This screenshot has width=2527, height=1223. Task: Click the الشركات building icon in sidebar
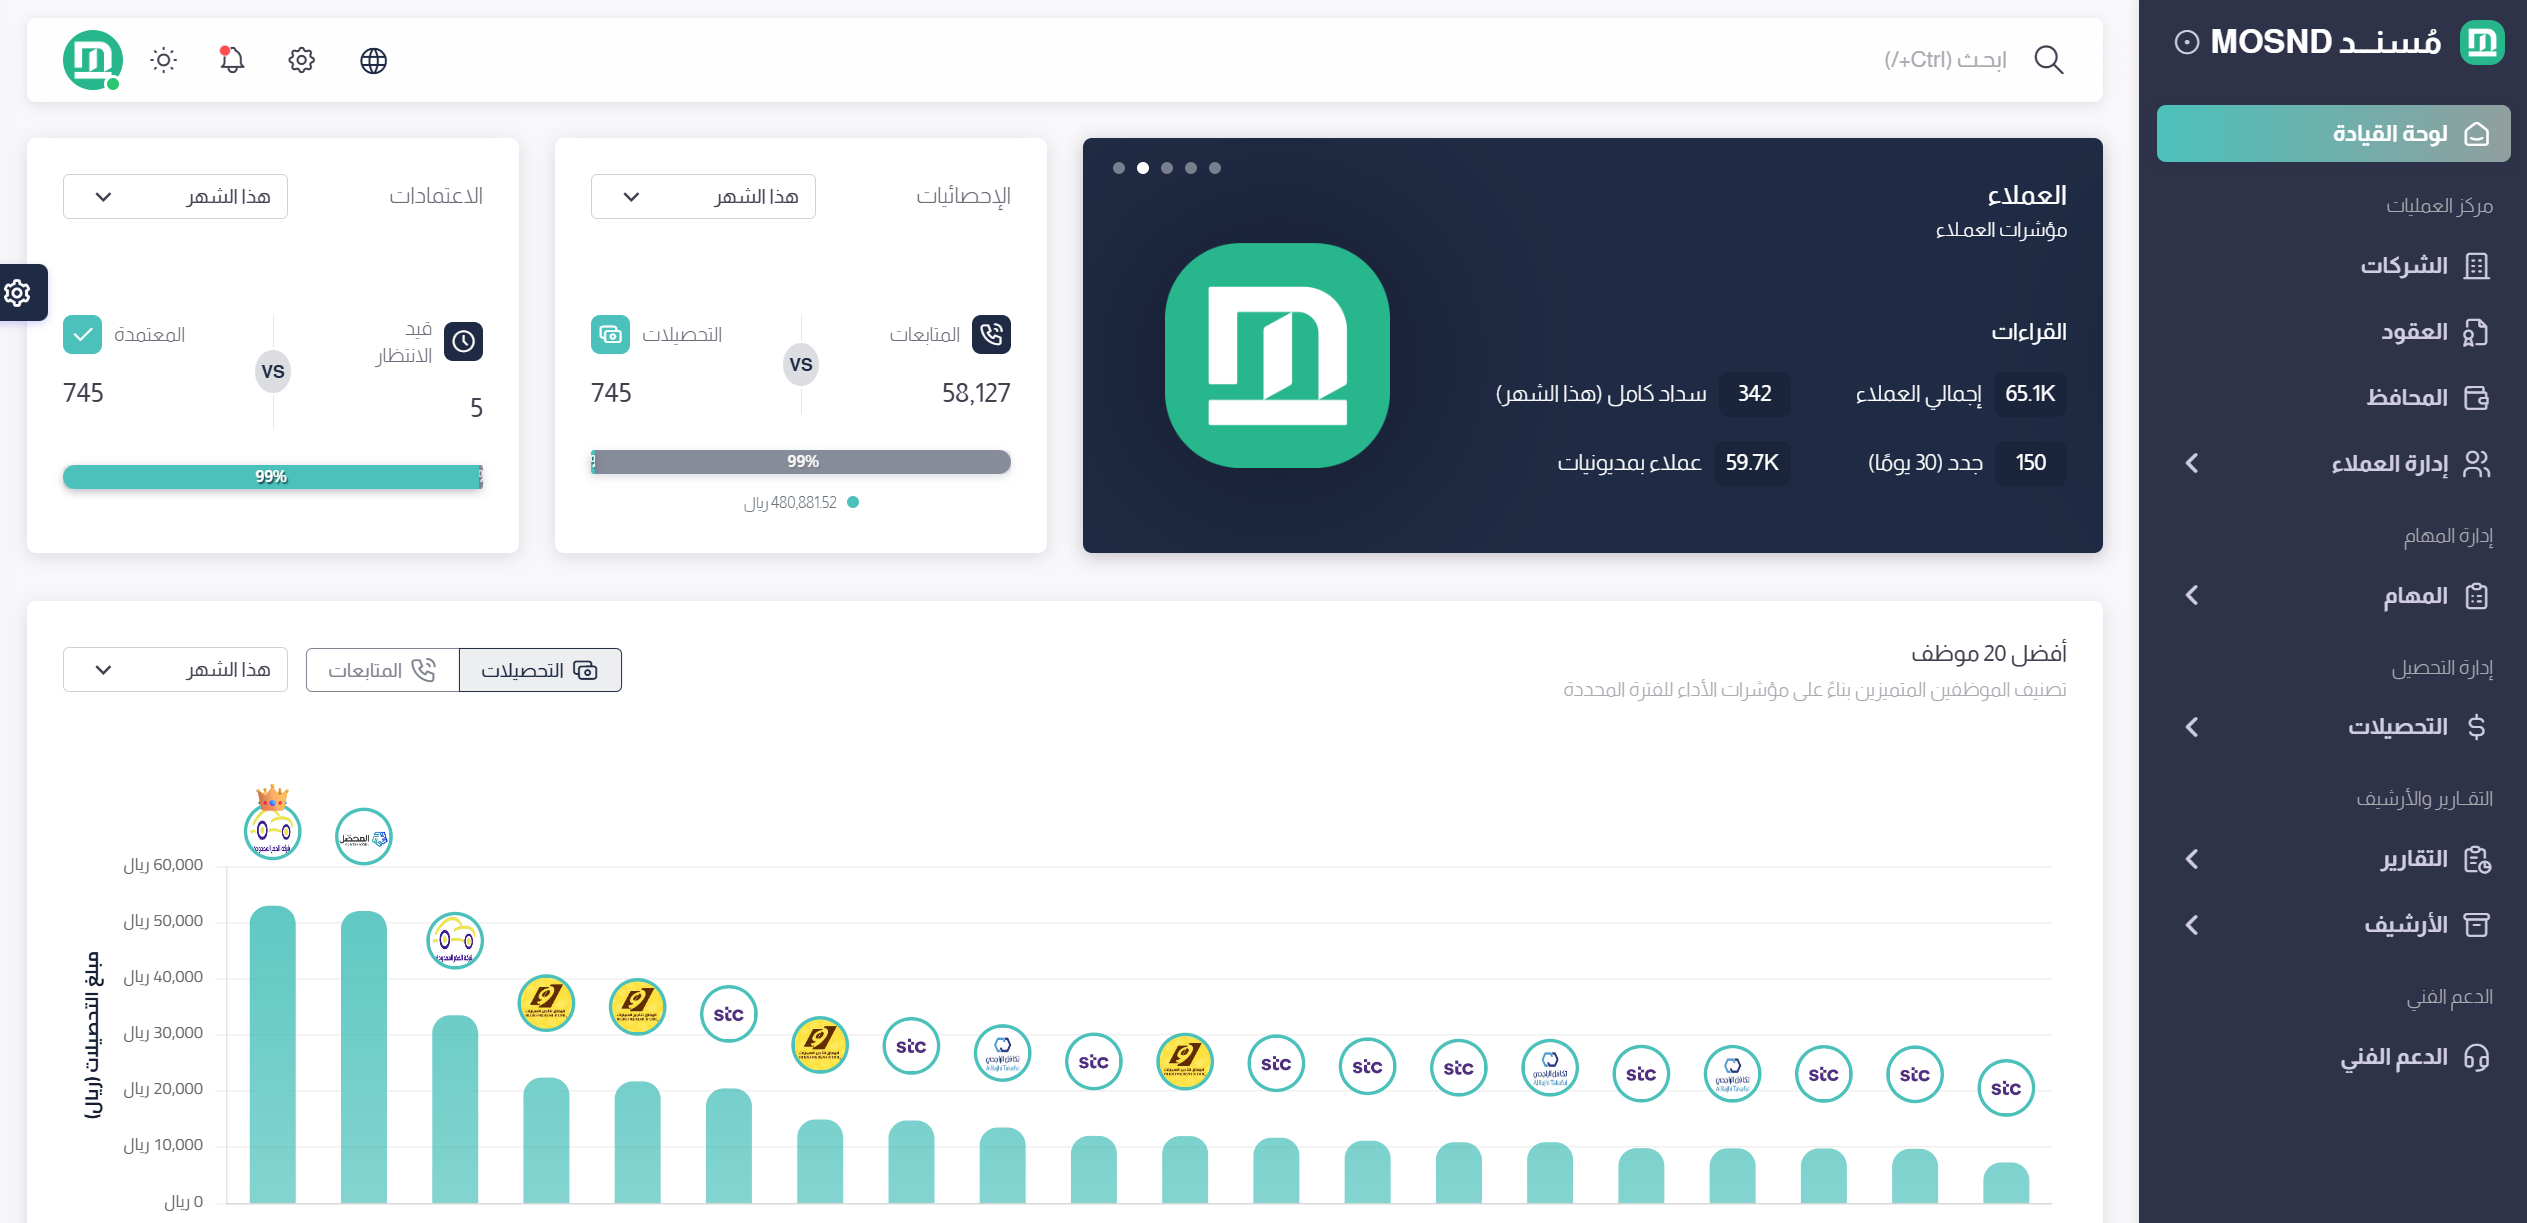(2476, 266)
